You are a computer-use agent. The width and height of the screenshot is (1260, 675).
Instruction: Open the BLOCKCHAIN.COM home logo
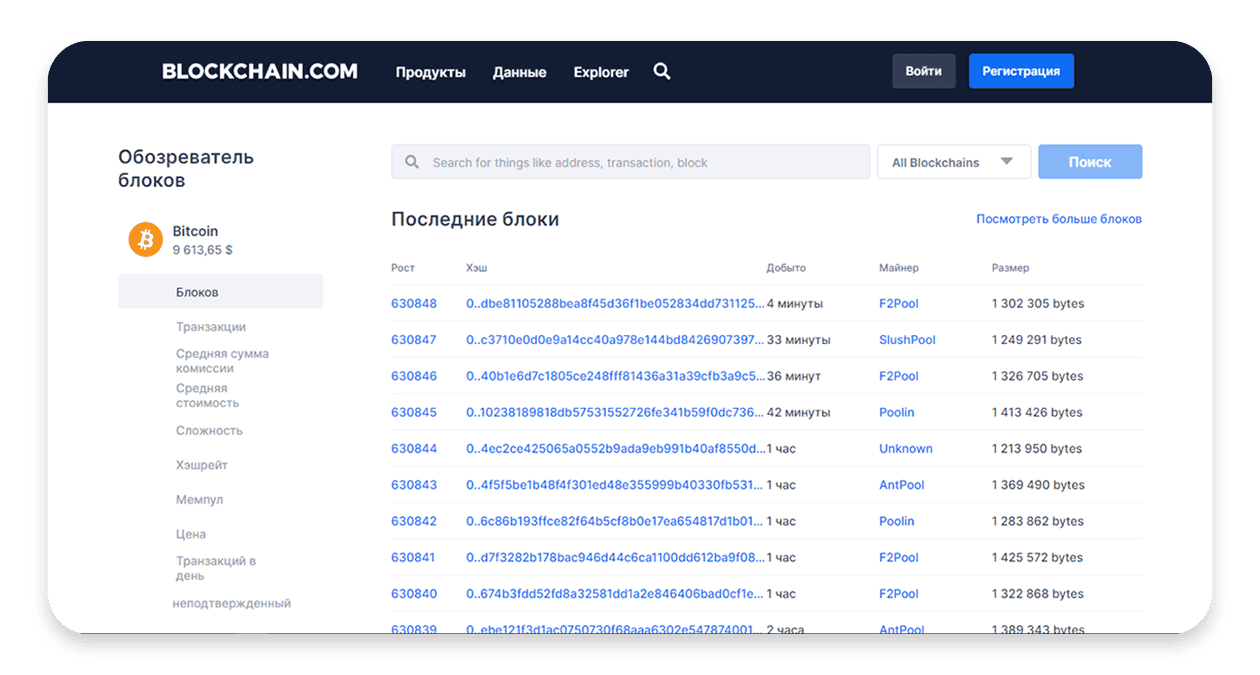[260, 72]
